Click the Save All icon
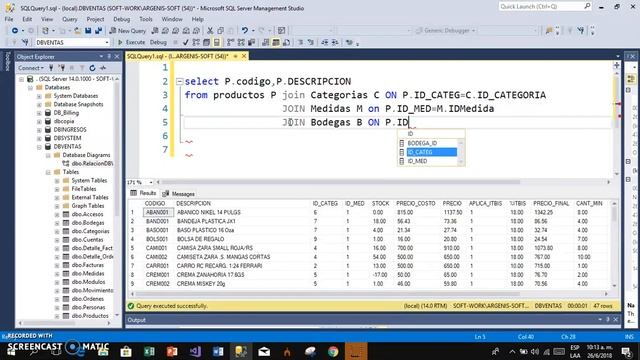The width and height of the screenshot is (640, 360). (98, 31)
